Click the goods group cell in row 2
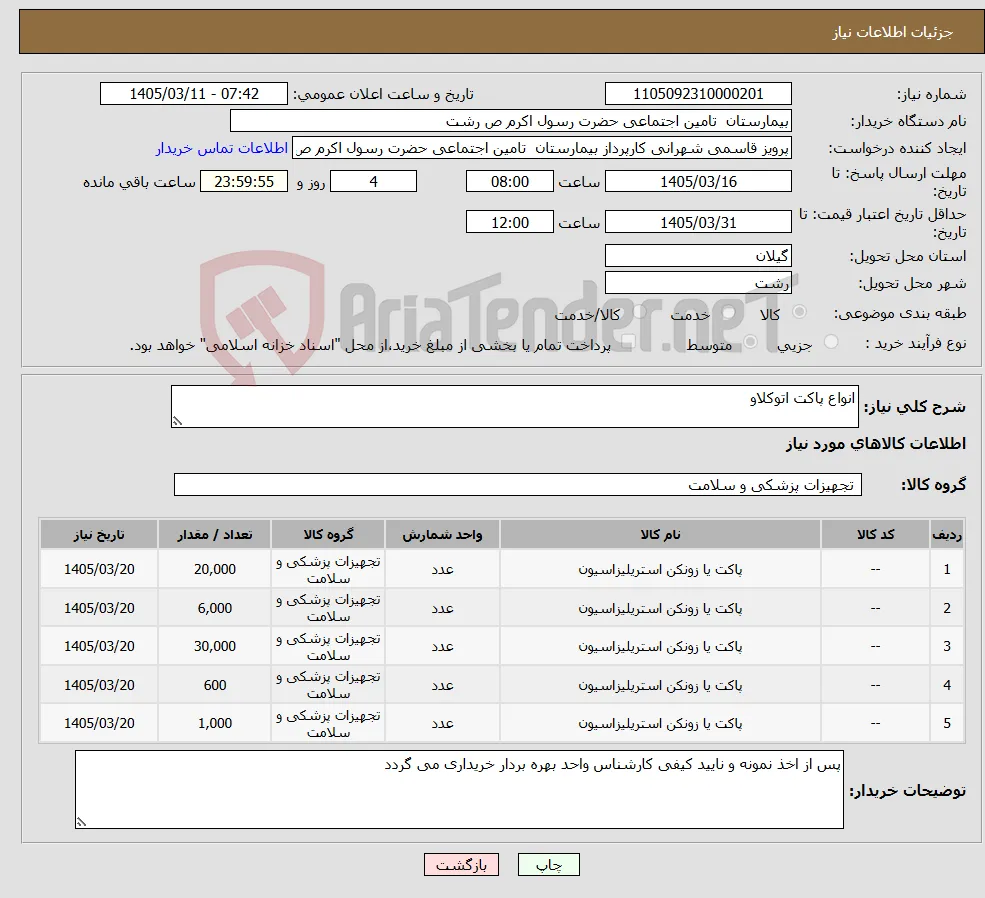The width and height of the screenshot is (985, 898). 328,608
